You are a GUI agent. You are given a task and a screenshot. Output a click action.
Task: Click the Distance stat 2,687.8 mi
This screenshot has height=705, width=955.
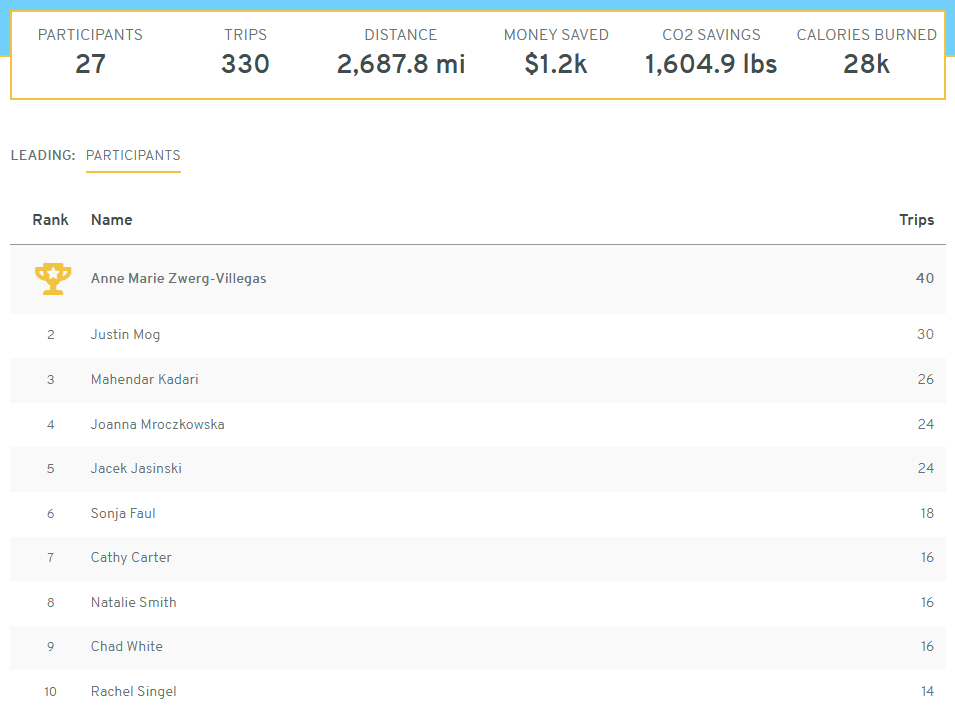[x=400, y=65]
